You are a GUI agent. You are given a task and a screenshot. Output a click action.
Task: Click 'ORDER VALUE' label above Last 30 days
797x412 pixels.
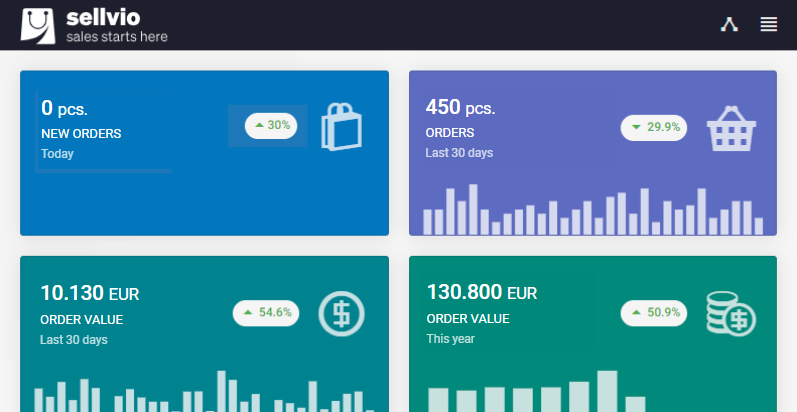click(x=81, y=320)
